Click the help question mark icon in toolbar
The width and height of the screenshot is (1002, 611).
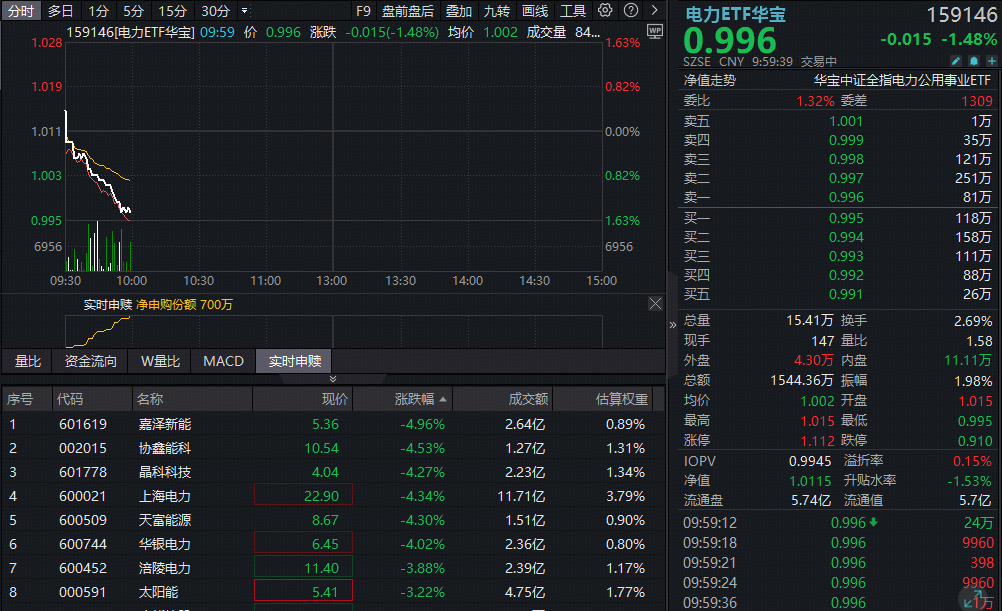pyautogui.click(x=631, y=11)
